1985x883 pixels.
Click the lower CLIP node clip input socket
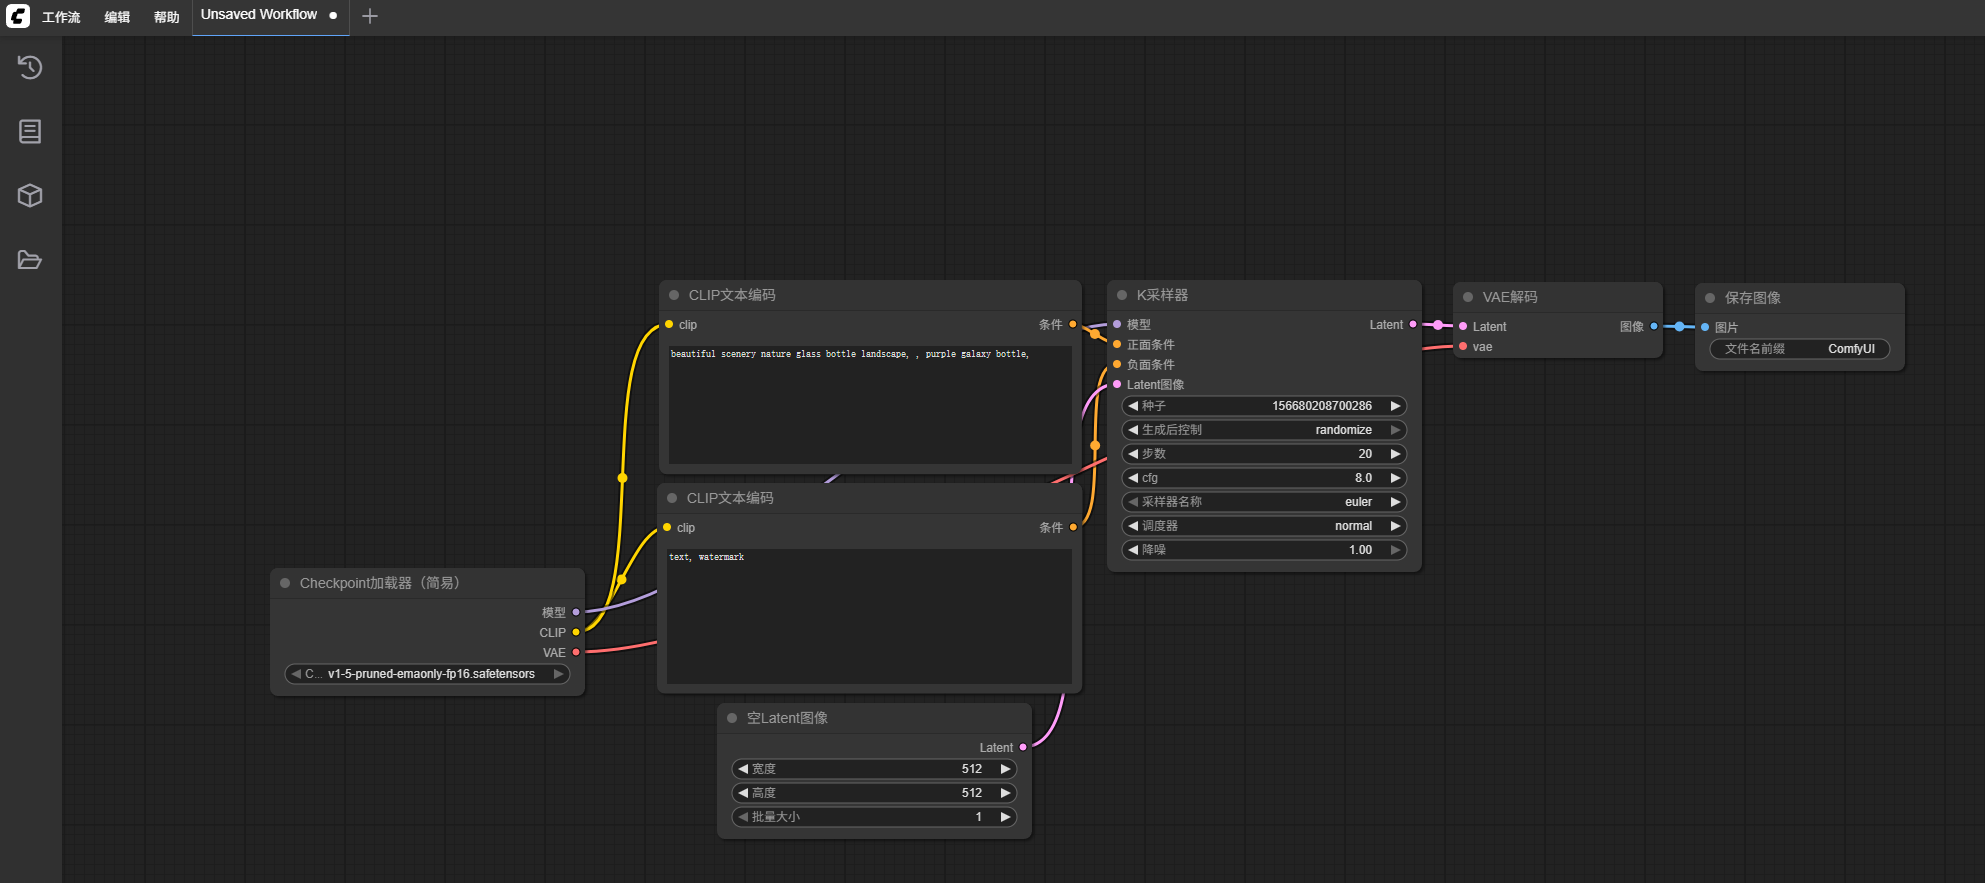tap(667, 527)
